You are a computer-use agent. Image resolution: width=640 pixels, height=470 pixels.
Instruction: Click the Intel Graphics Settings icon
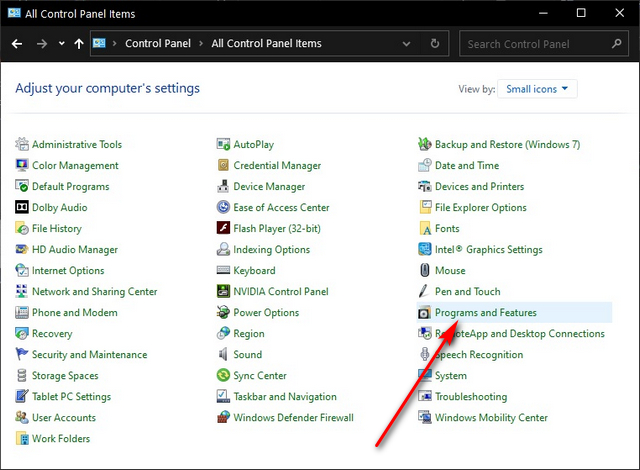click(426, 250)
